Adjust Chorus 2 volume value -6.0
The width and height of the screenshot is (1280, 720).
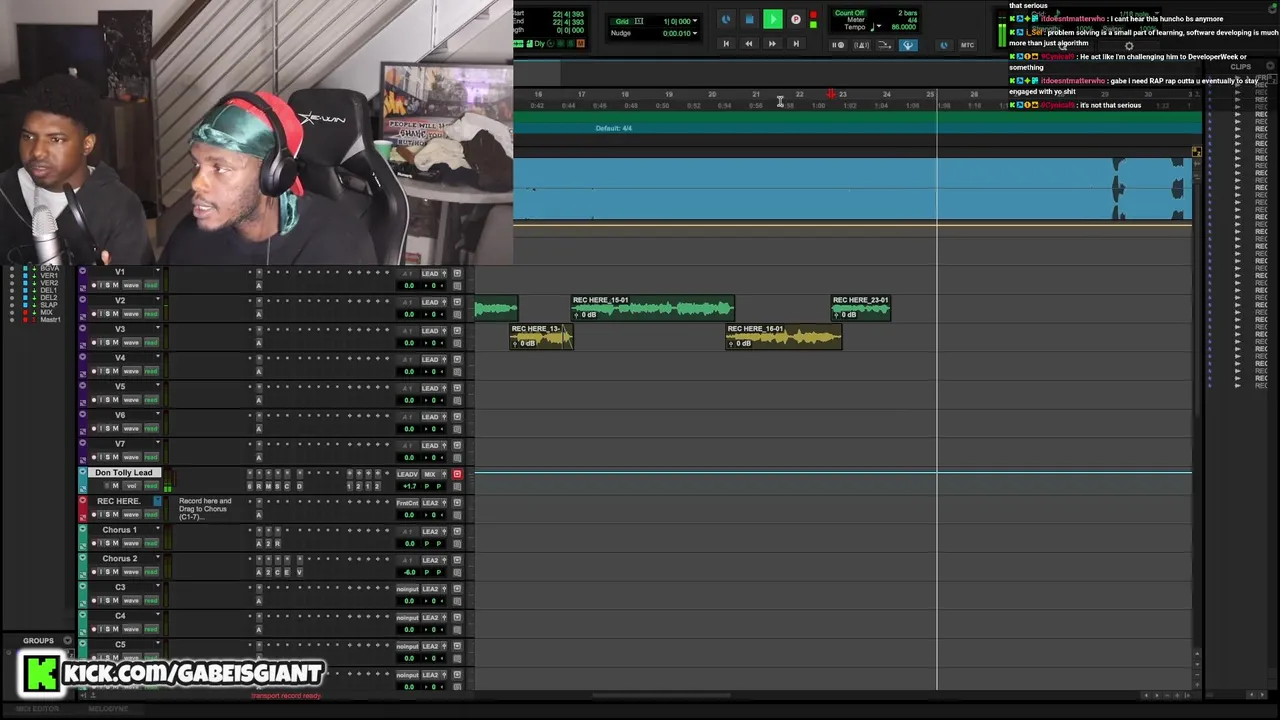[x=409, y=573]
